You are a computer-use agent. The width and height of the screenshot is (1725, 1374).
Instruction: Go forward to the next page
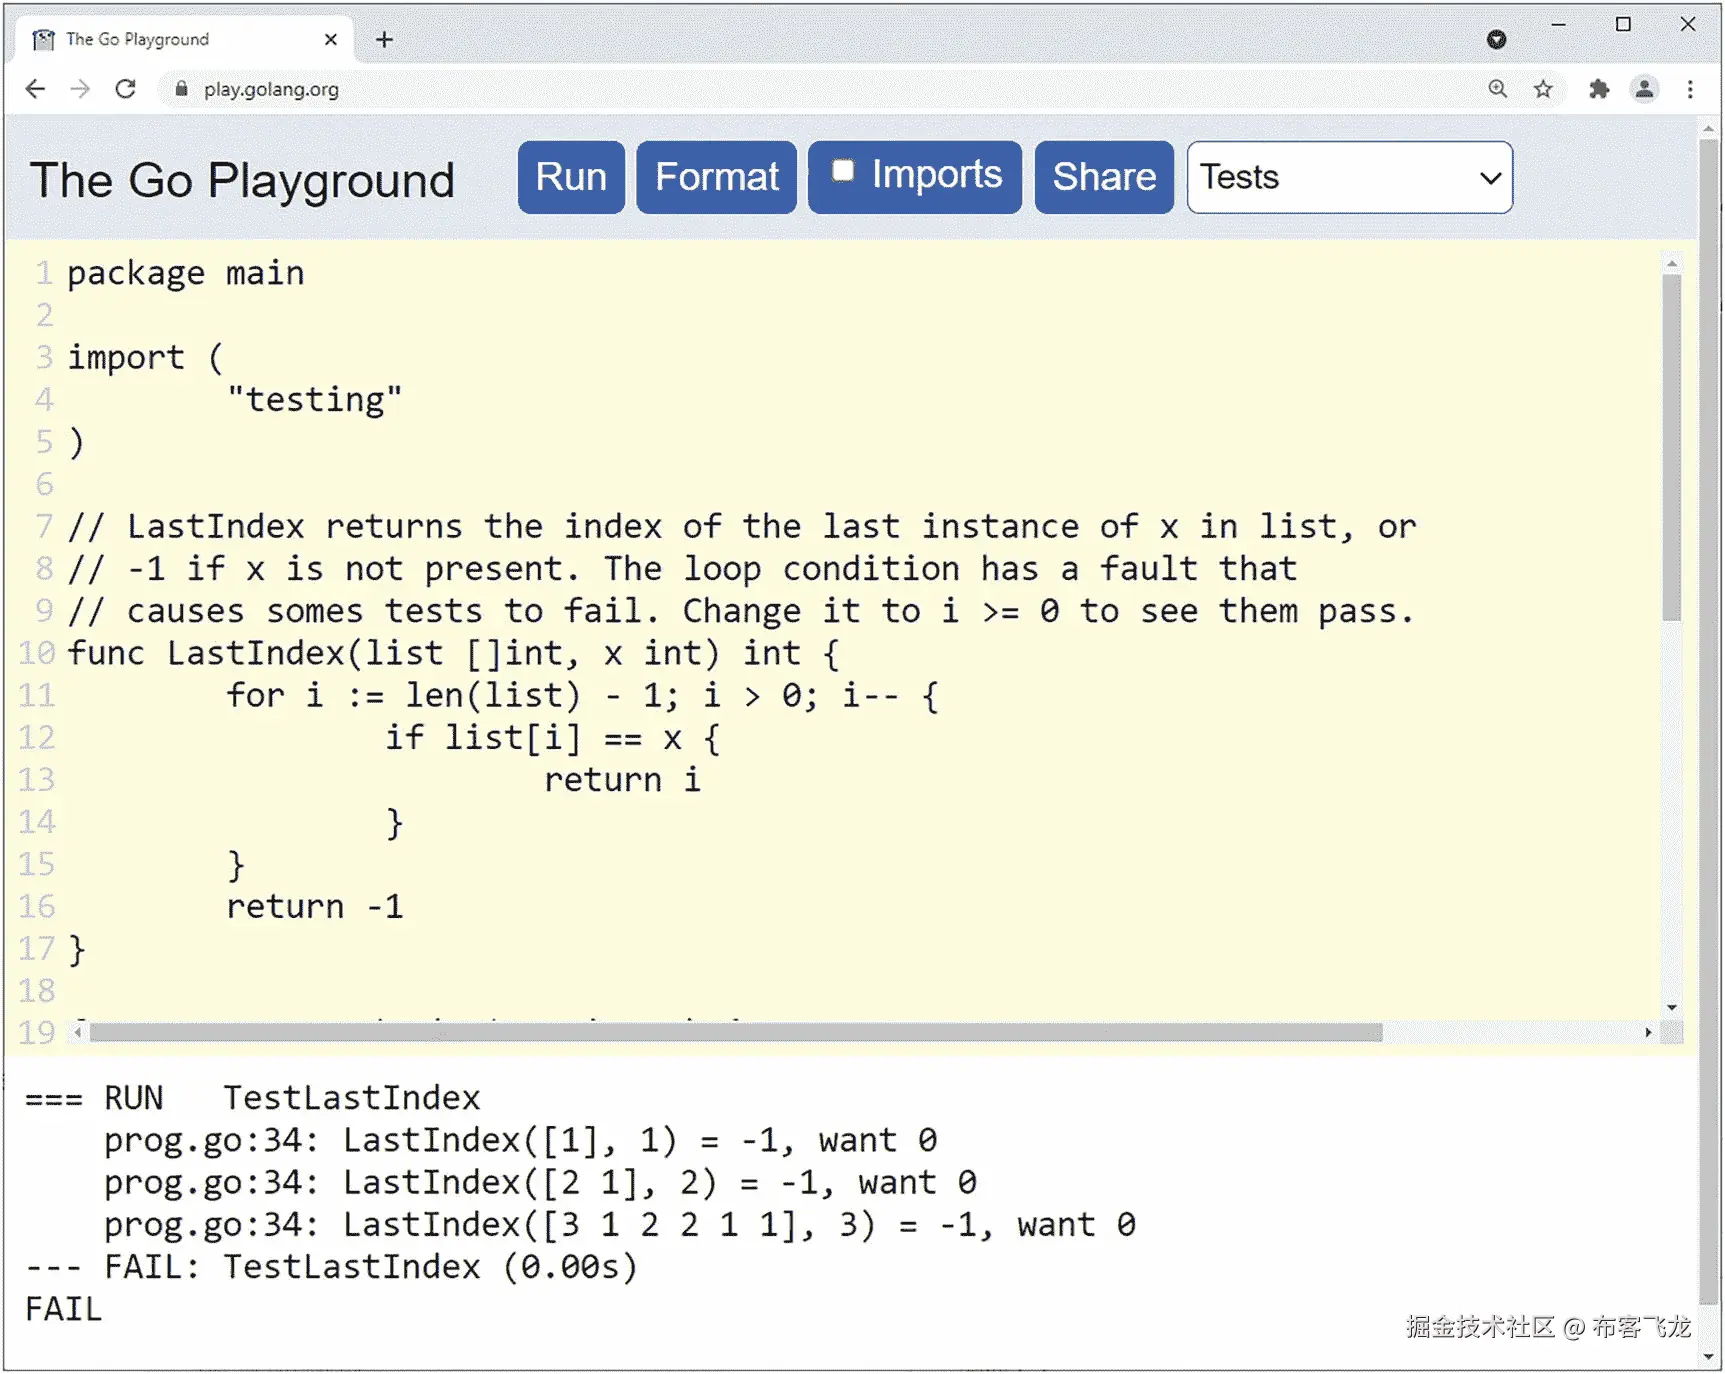coord(80,89)
